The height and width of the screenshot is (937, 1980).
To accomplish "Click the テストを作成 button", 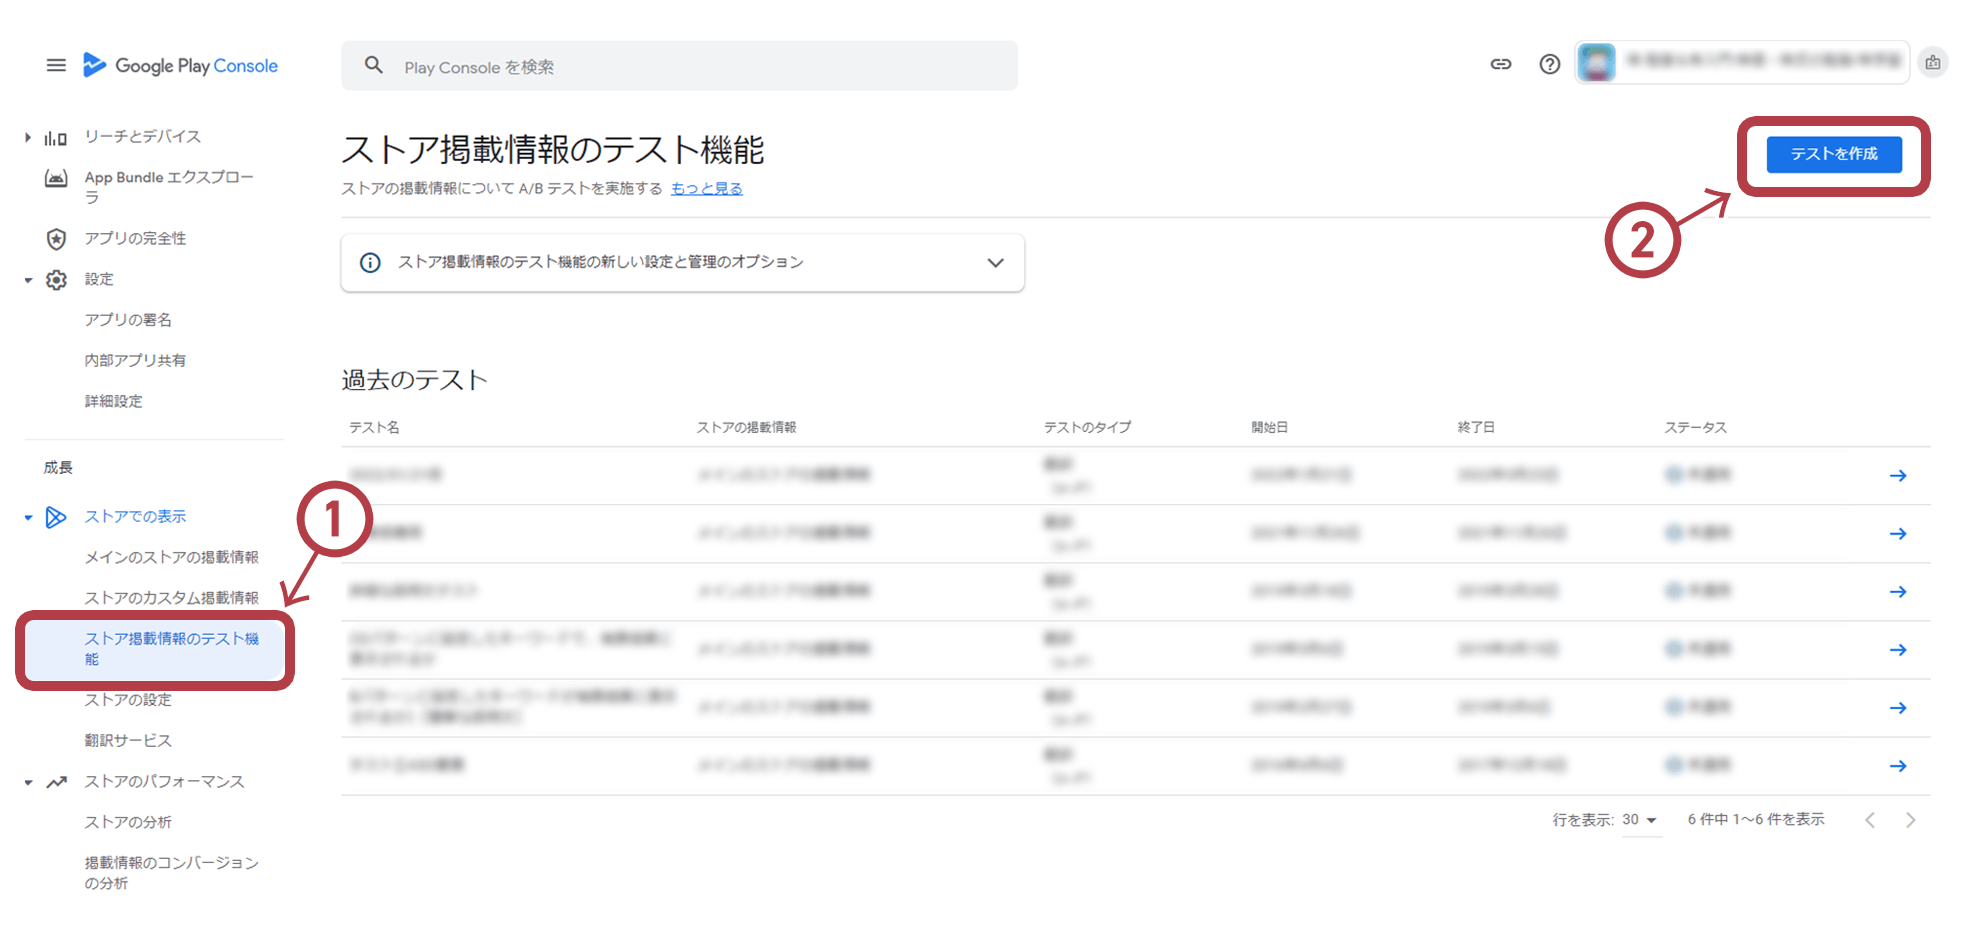I will pyautogui.click(x=1833, y=154).
